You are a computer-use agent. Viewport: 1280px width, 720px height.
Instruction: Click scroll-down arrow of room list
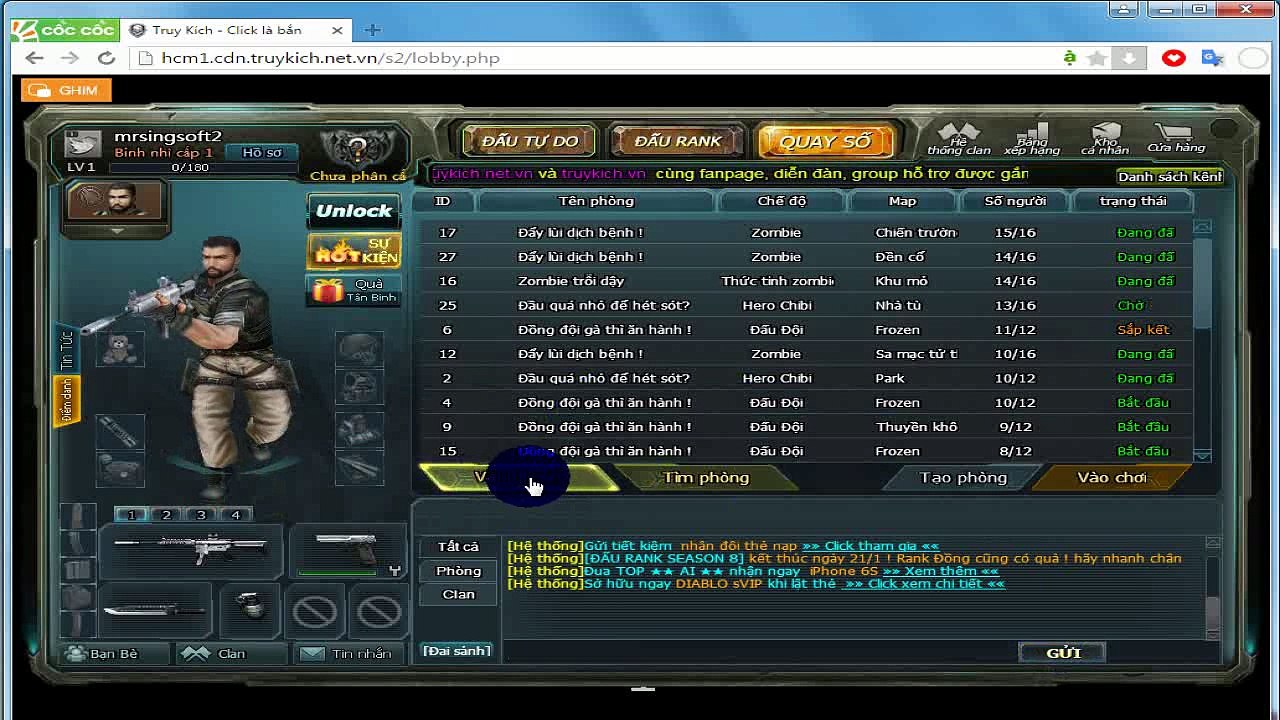pyautogui.click(x=1202, y=455)
